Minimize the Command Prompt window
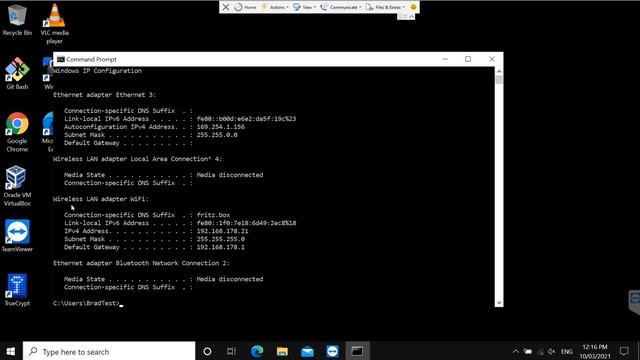 [x=445, y=59]
